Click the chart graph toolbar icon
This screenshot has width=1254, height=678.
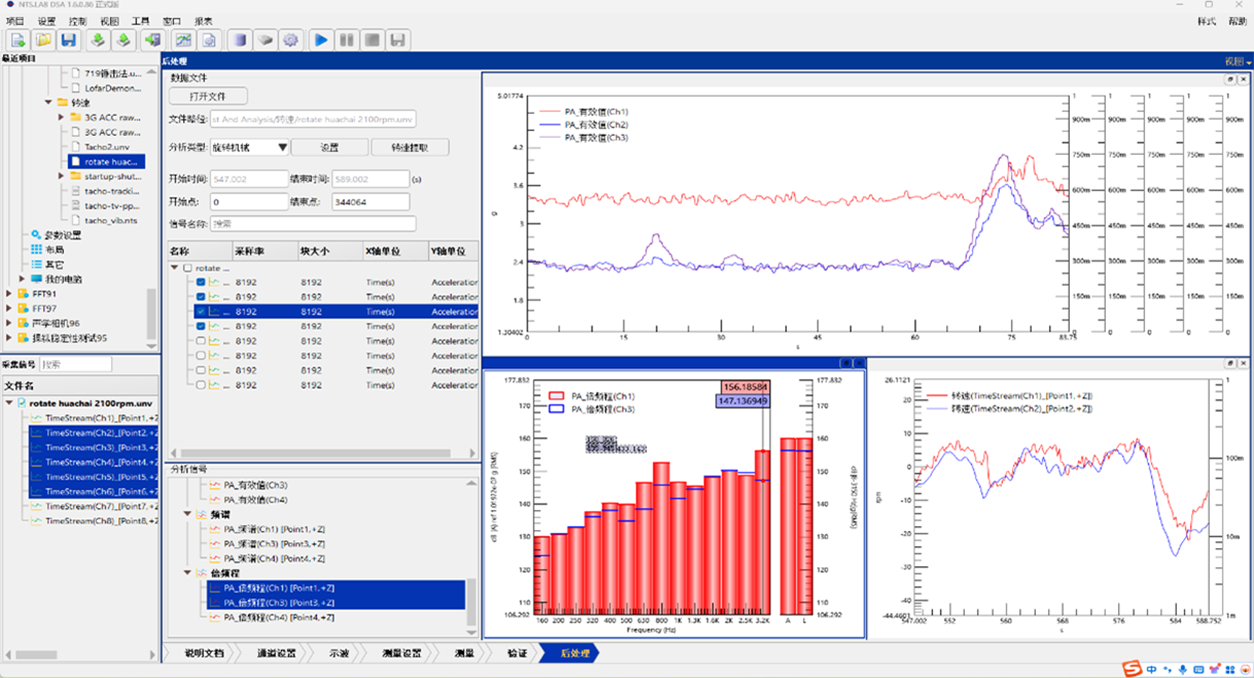(x=183, y=40)
